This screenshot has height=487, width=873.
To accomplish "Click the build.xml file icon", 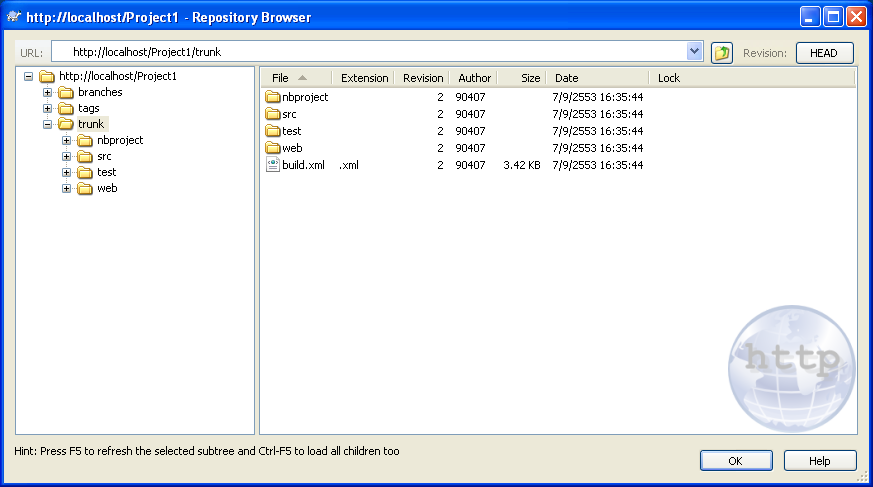I will (x=273, y=165).
